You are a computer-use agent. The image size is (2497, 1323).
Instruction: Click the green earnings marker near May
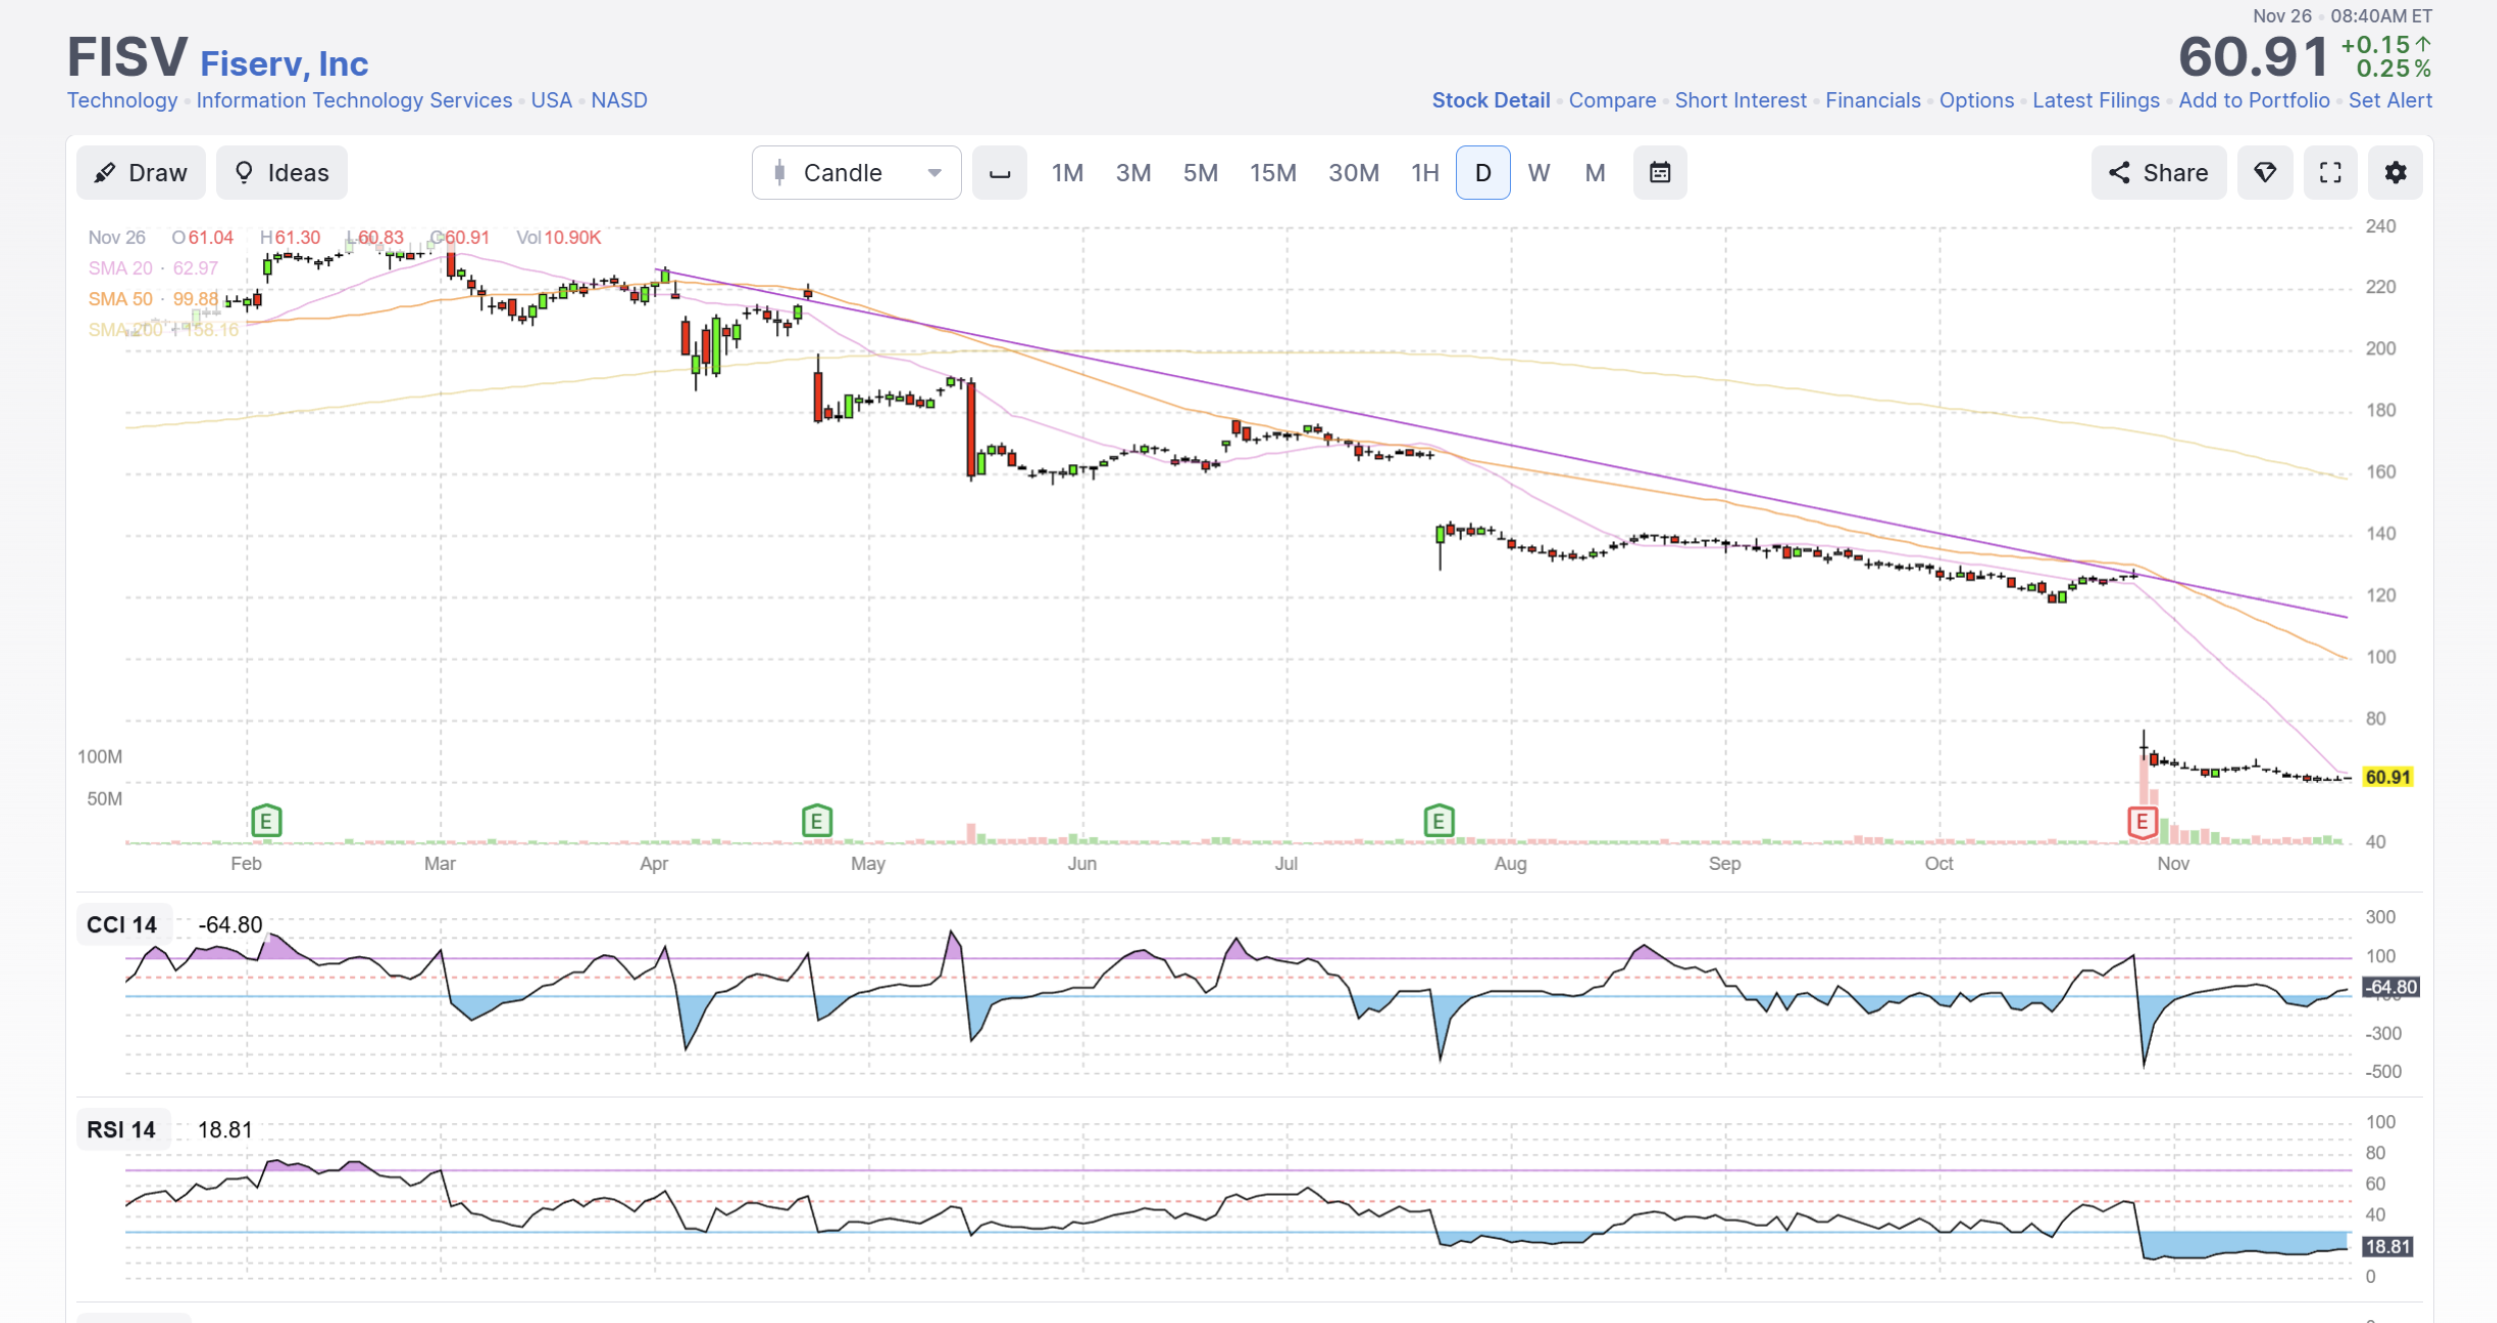[x=816, y=821]
